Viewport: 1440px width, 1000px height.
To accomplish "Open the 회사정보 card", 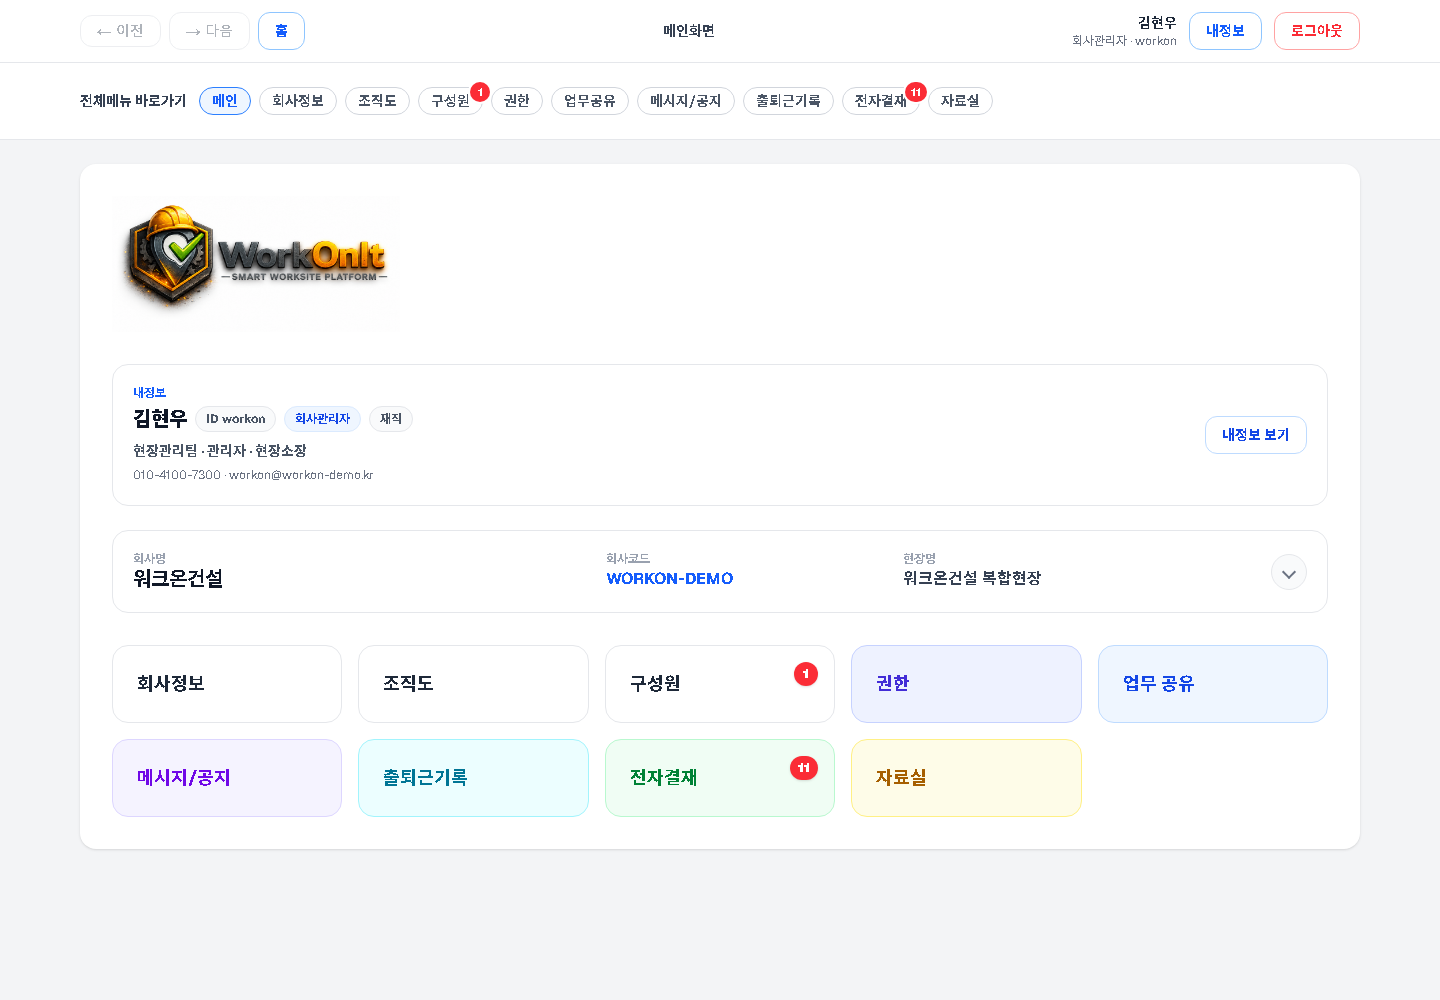I will coord(227,684).
